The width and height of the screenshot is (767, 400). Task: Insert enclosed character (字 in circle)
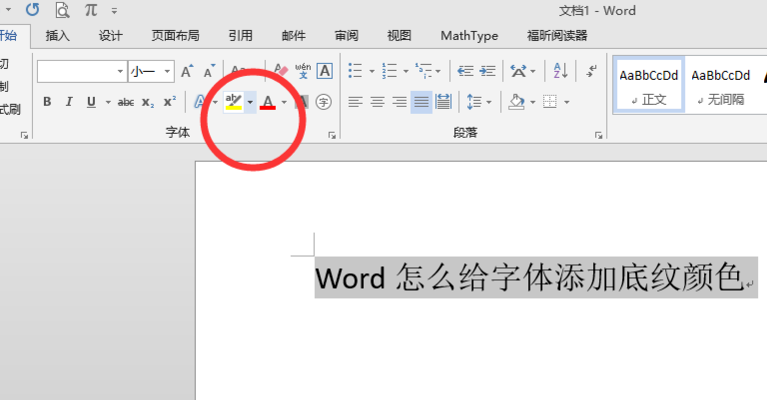pos(323,102)
